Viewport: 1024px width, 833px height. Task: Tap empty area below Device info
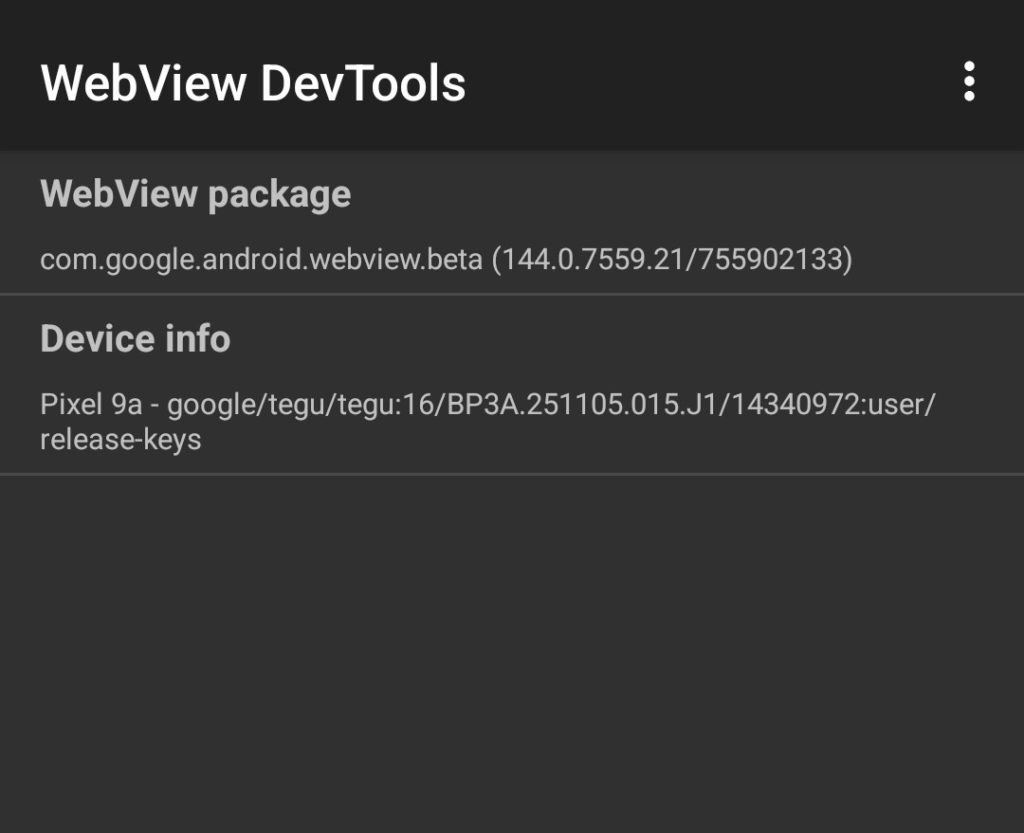click(x=512, y=650)
